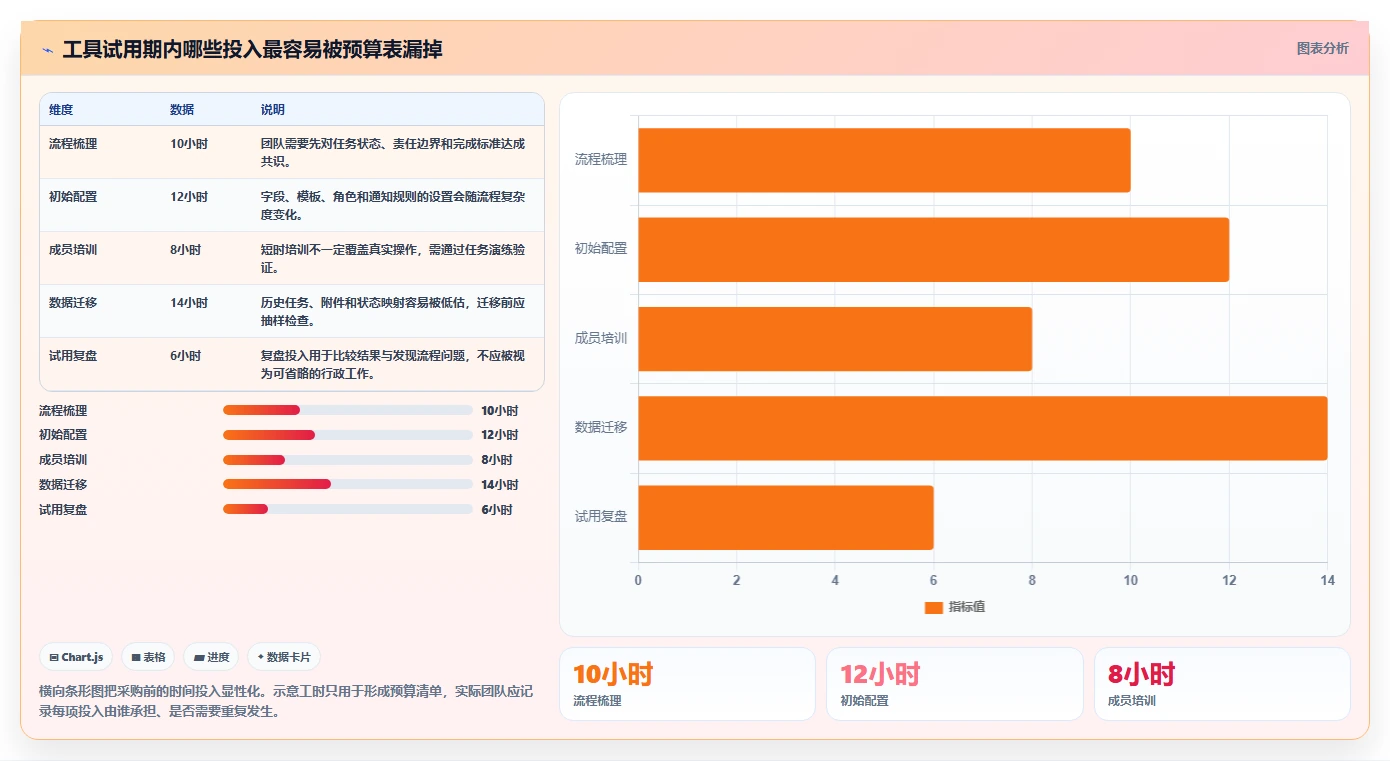Click the footer note starting 横向条形图
Screen dimensions: 1390x761
point(284,701)
